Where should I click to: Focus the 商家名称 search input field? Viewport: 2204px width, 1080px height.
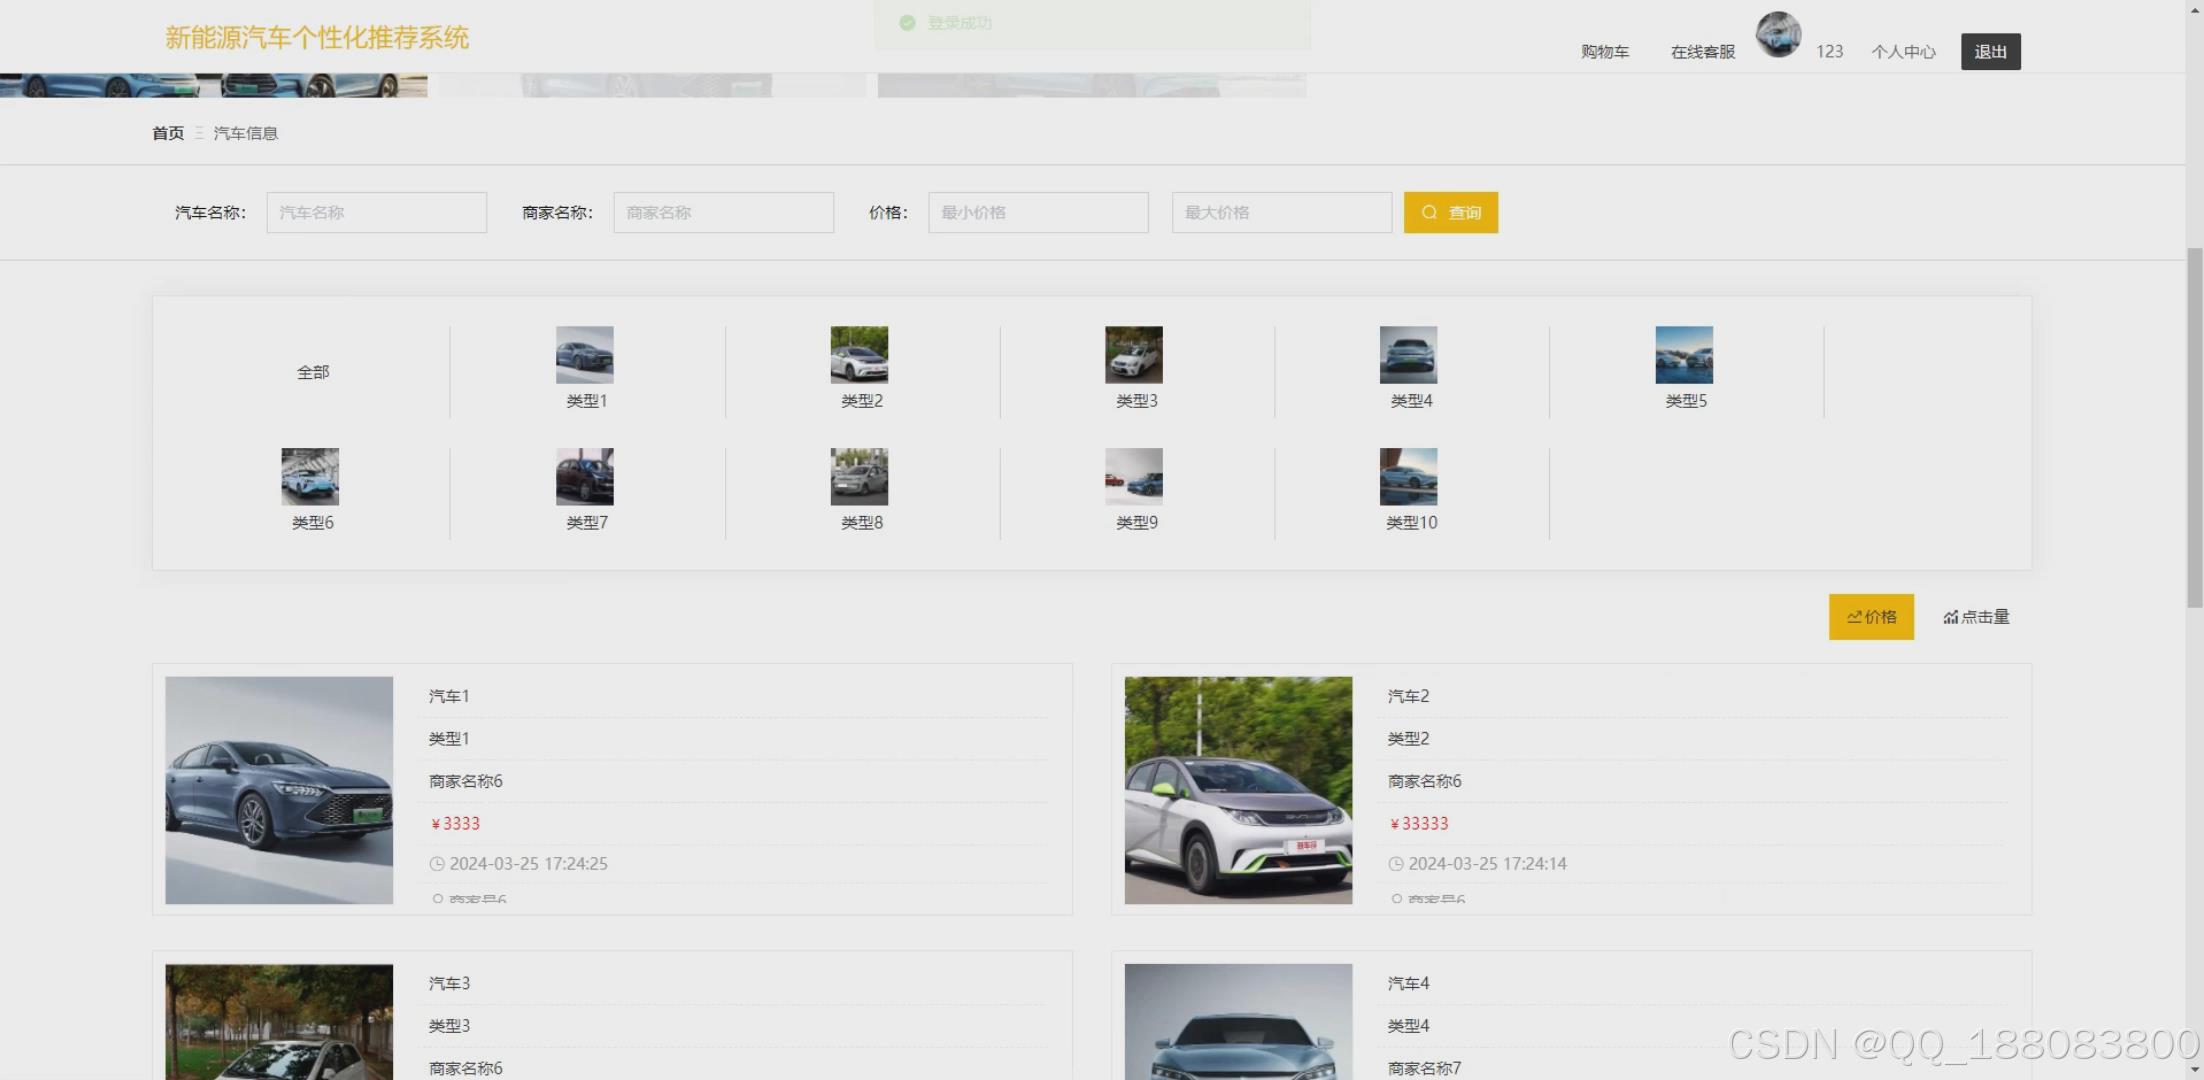pyautogui.click(x=723, y=212)
